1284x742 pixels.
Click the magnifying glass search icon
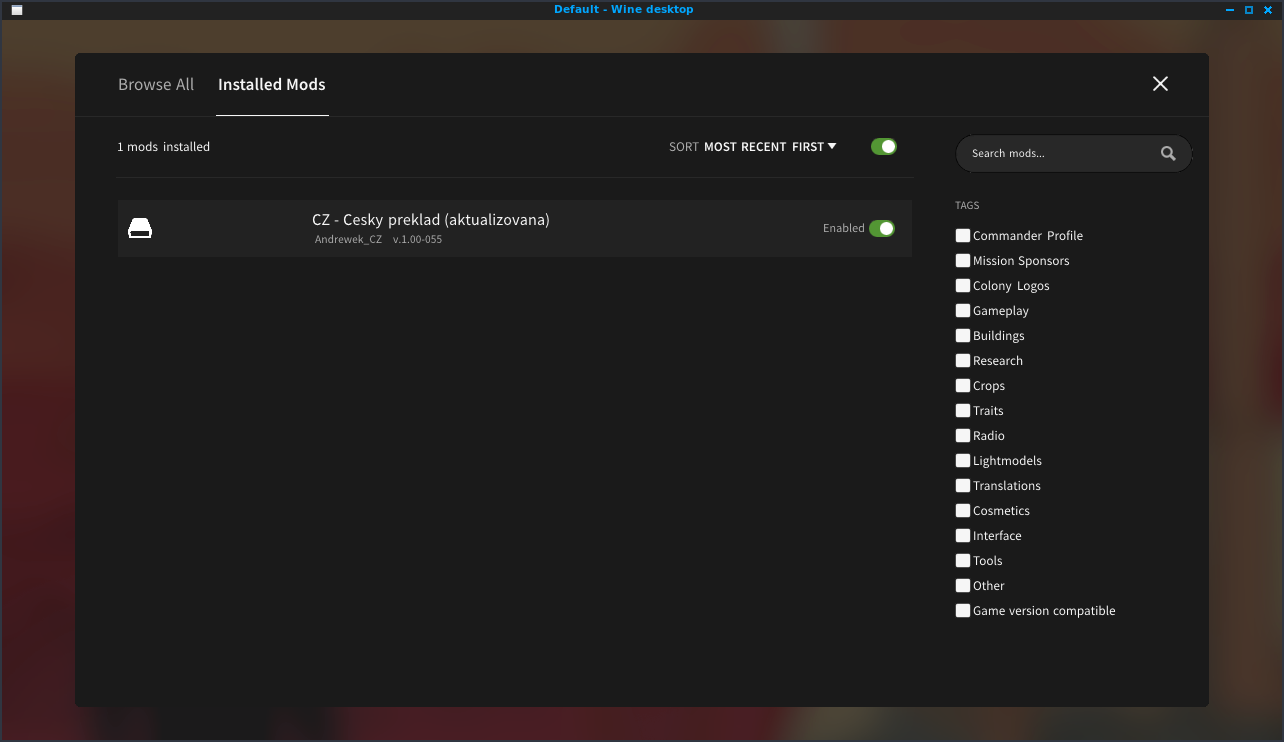[x=1168, y=154]
